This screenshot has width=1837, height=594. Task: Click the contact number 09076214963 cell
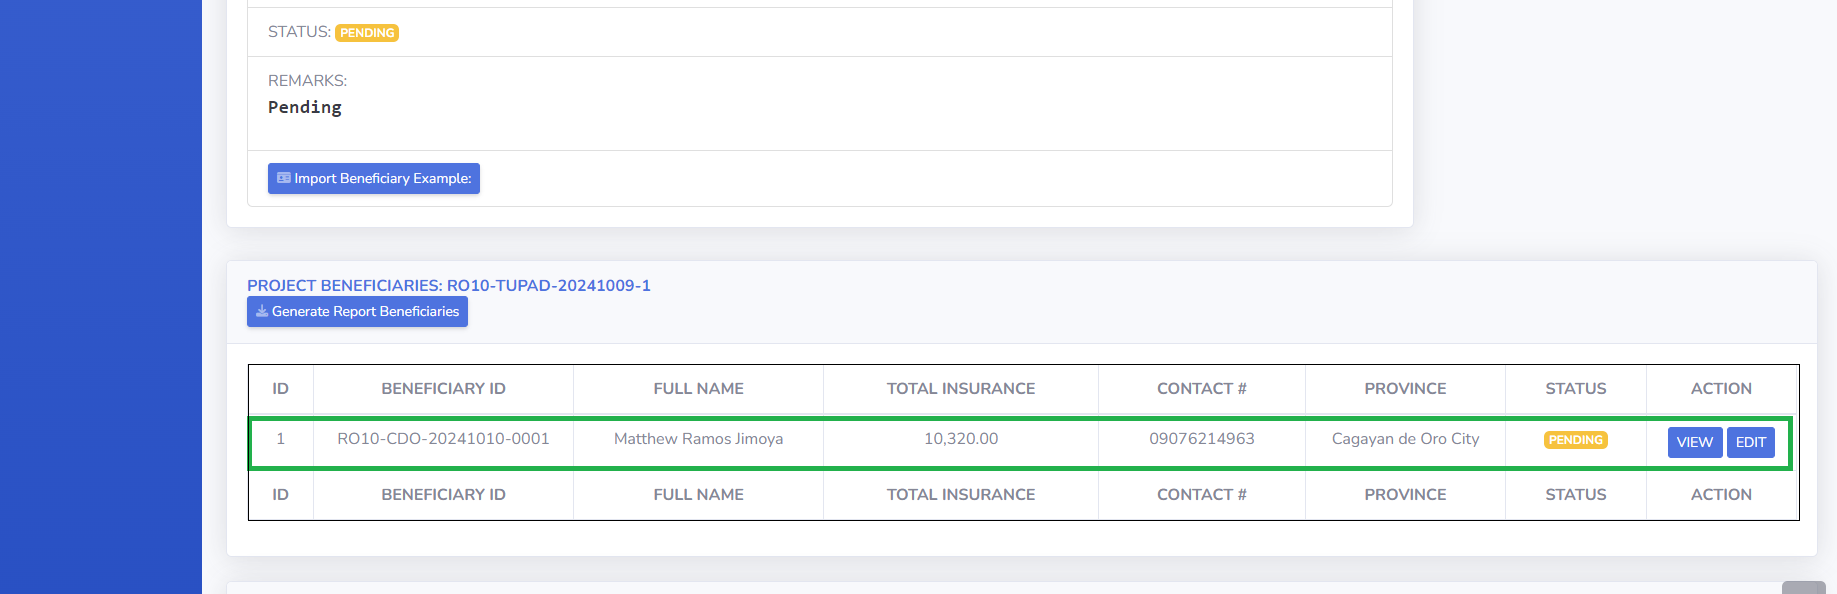(1202, 439)
